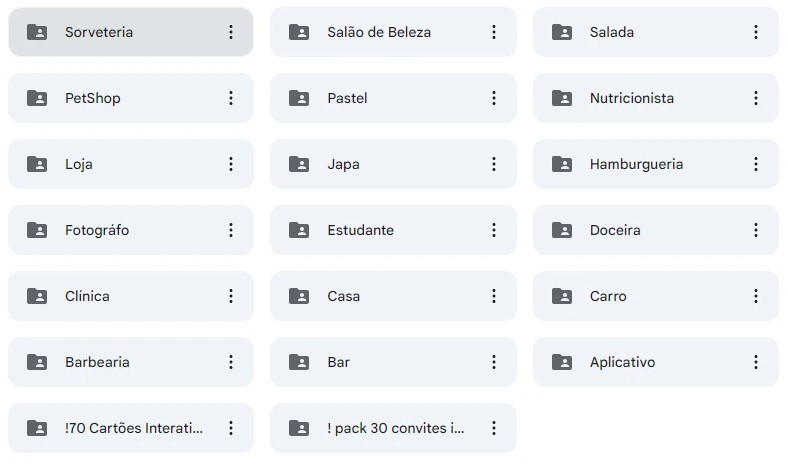
Task: Click the shared folder icon beside PetShop
Action: pos(37,98)
